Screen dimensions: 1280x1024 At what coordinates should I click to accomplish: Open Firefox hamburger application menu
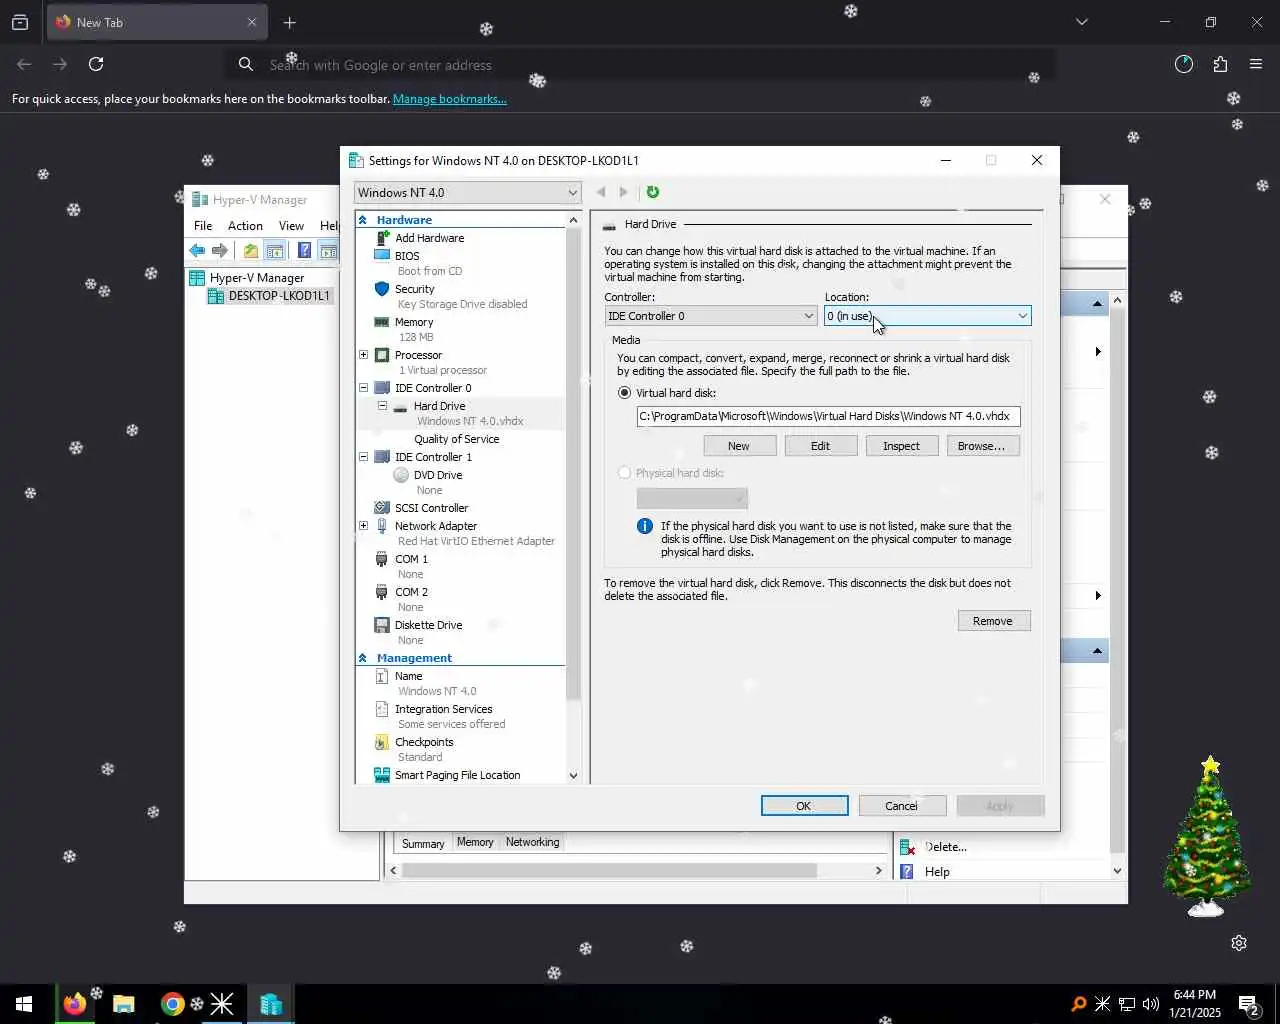pos(1256,64)
